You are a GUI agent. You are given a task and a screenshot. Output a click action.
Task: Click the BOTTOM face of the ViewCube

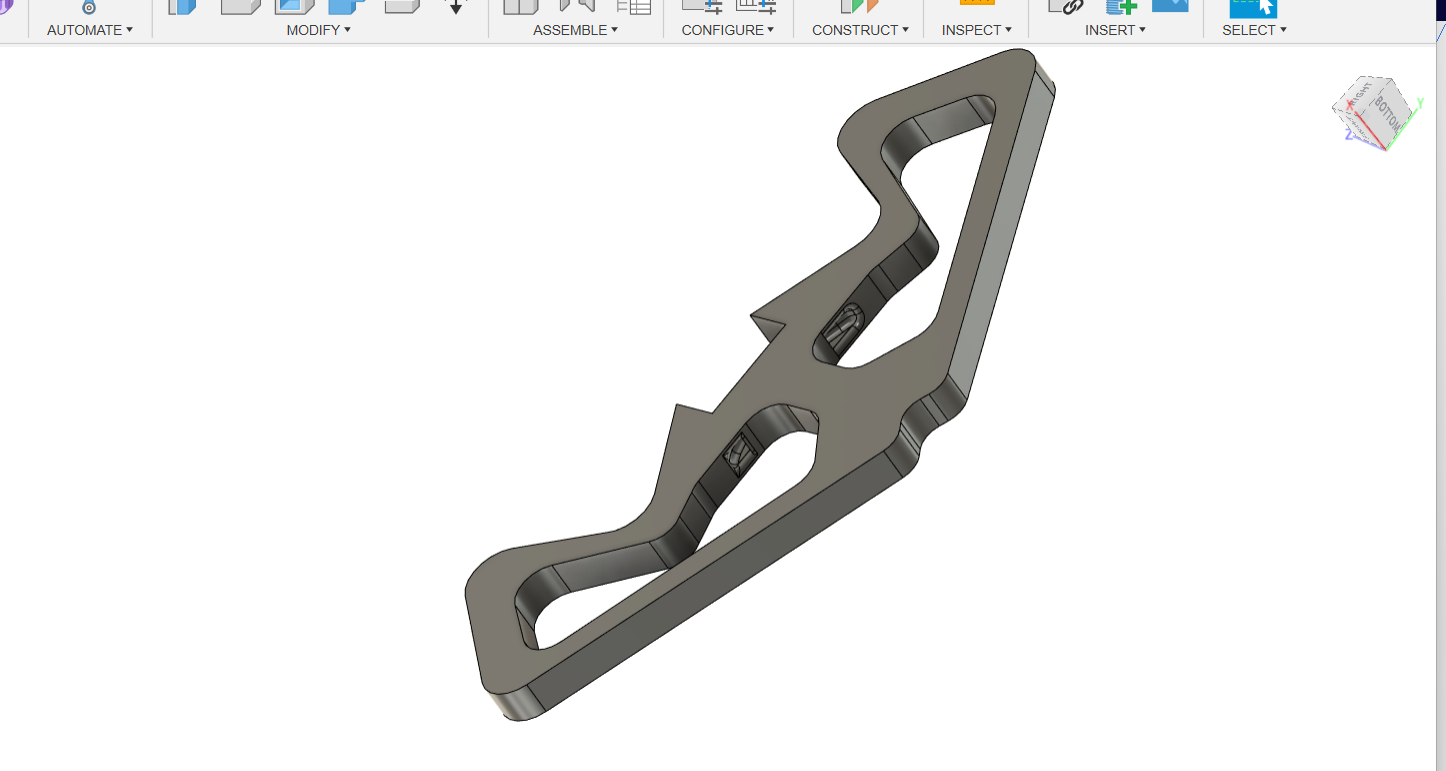coord(1390,113)
